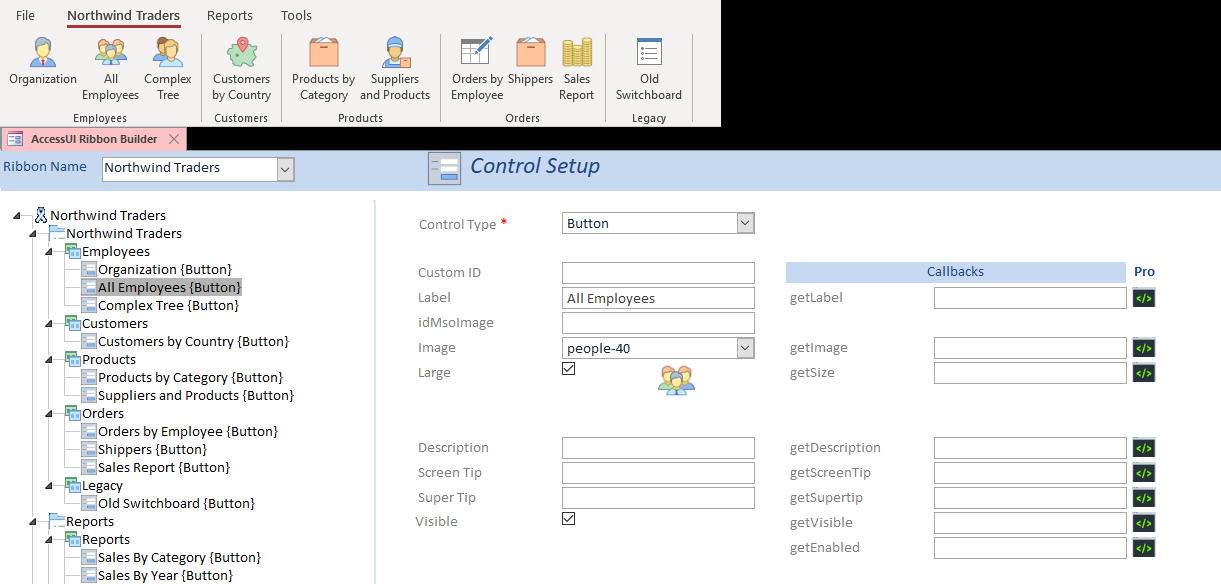Open code builder for getVisible callback
The height and width of the screenshot is (584, 1221).
(x=1144, y=523)
